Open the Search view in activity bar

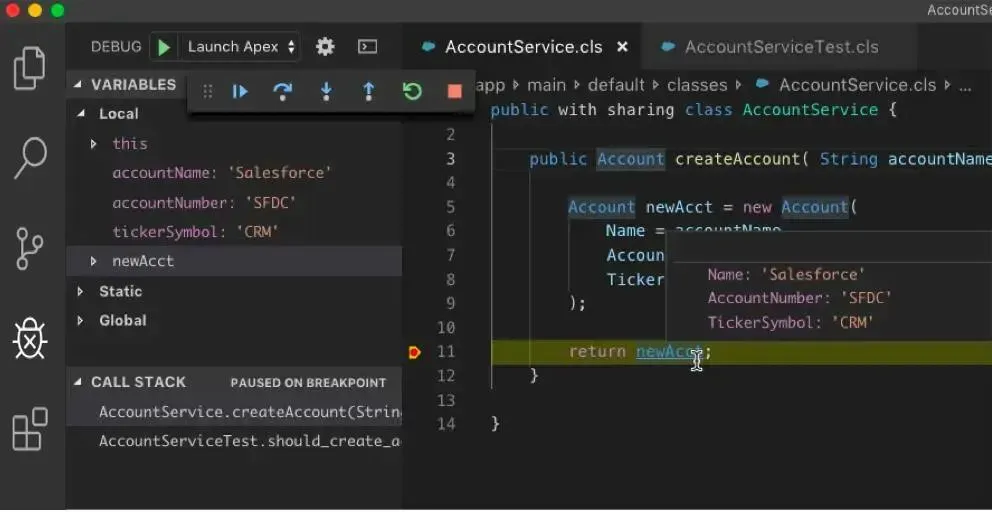[x=30, y=158]
